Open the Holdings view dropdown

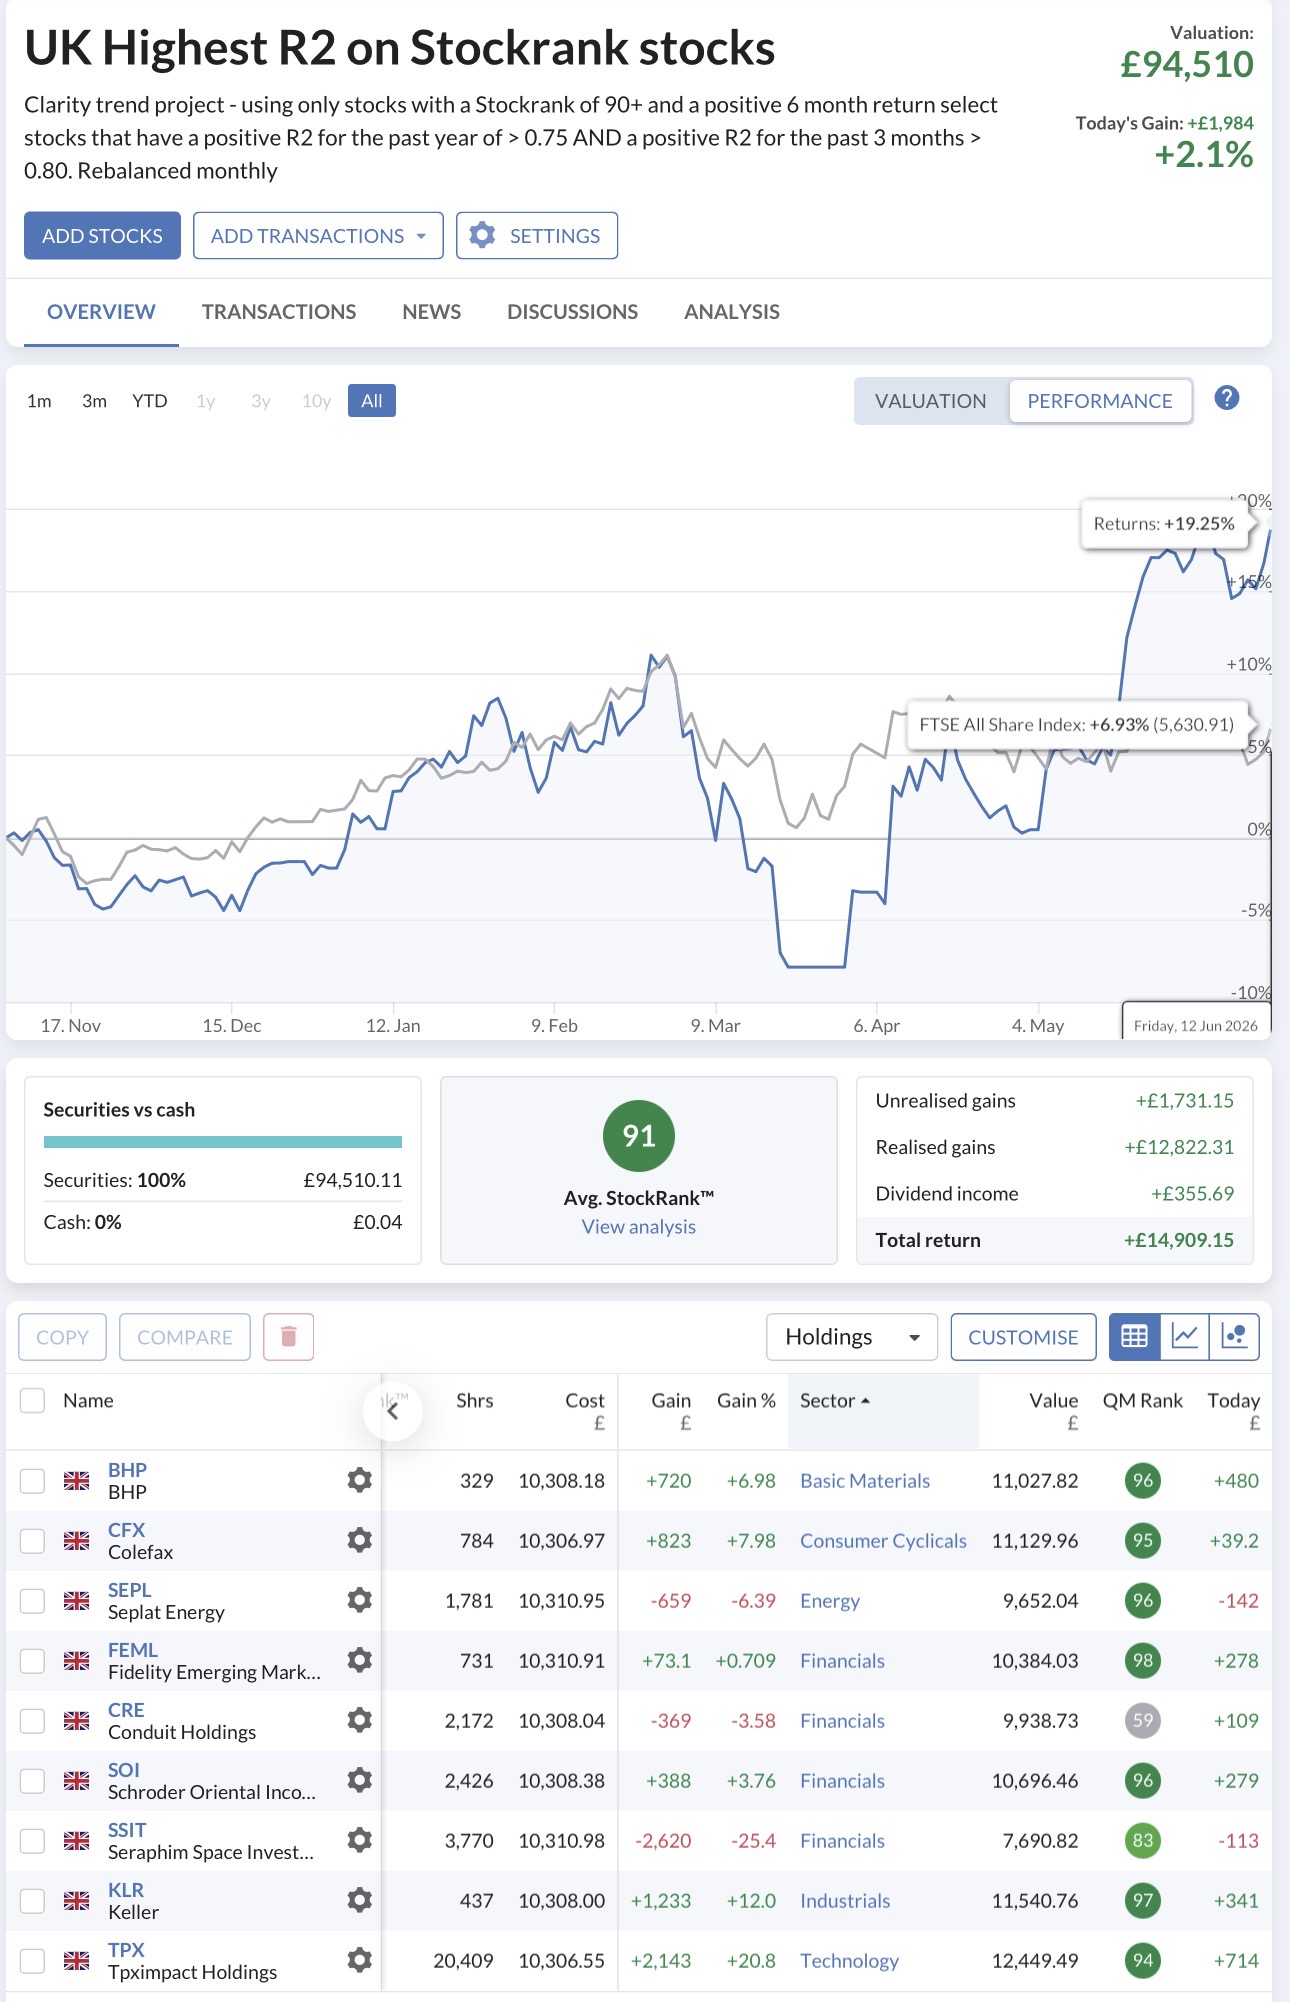(x=852, y=1337)
